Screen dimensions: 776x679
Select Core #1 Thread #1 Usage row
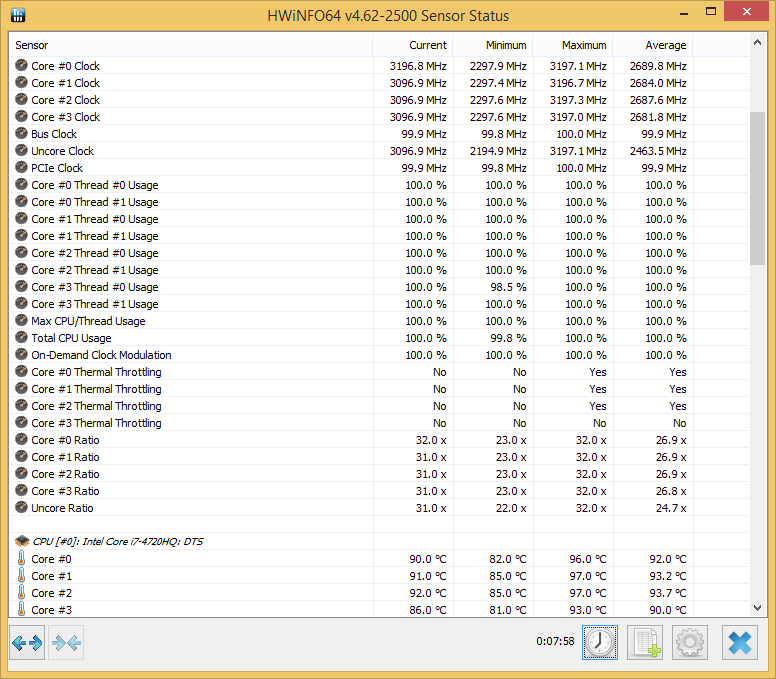click(379, 236)
